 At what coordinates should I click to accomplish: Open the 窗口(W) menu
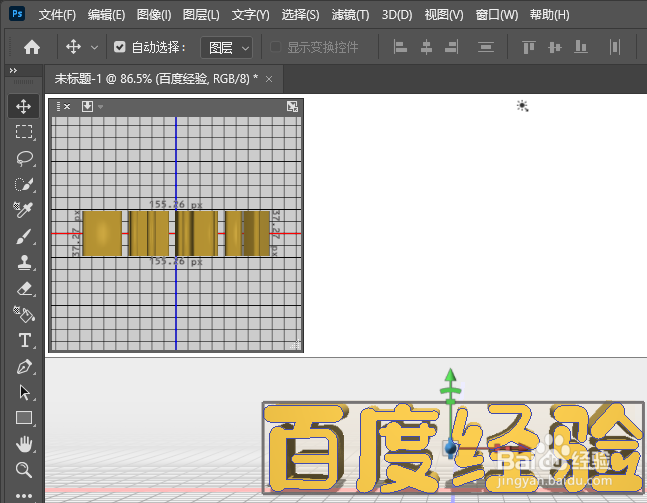[x=496, y=15]
